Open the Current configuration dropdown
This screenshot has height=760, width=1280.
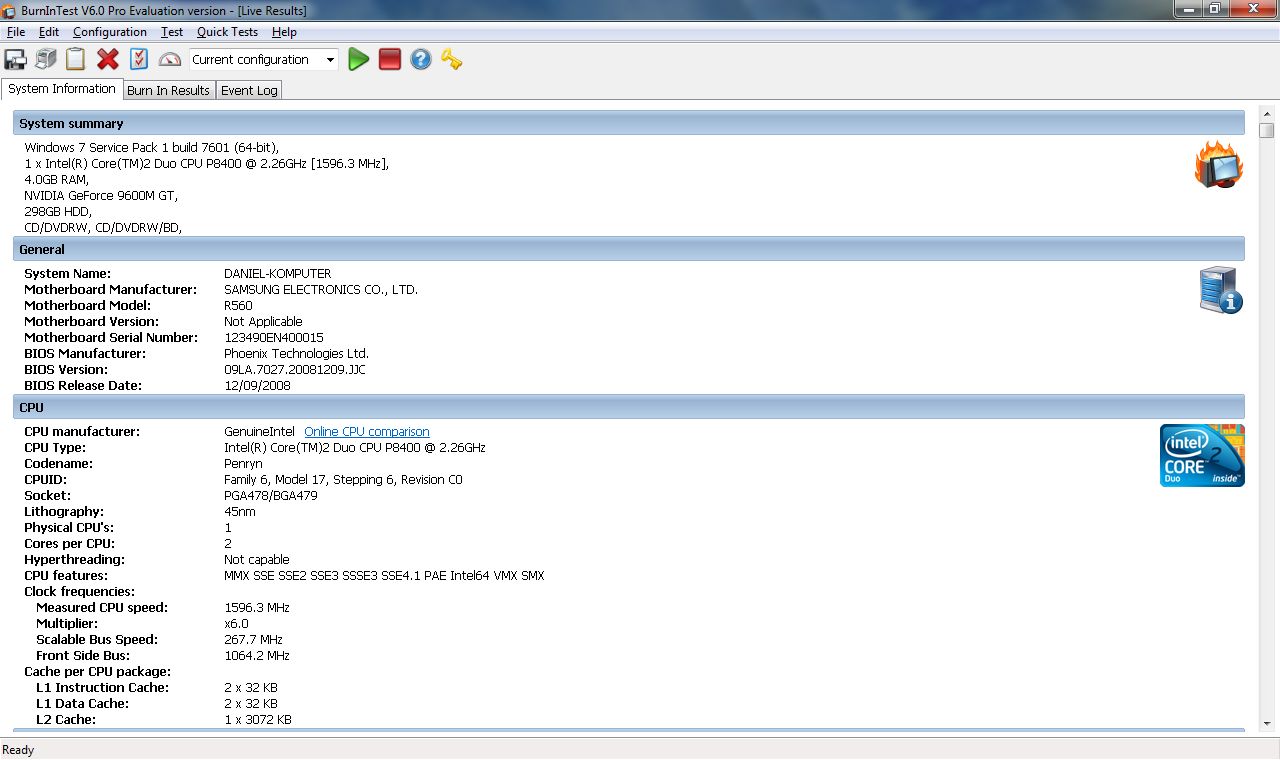coord(330,59)
